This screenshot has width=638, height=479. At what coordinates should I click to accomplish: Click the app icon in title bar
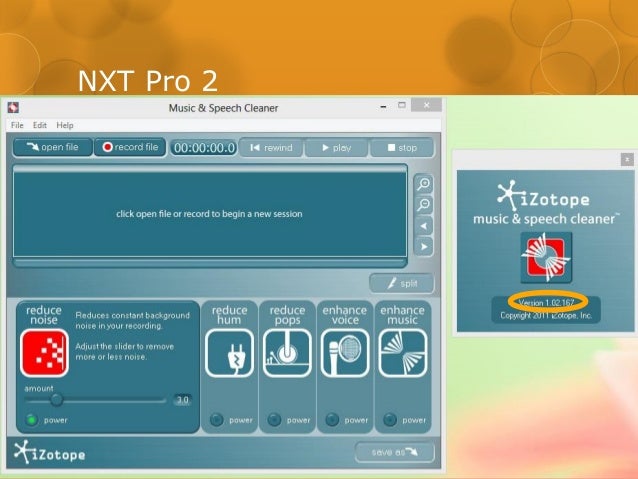point(13,108)
